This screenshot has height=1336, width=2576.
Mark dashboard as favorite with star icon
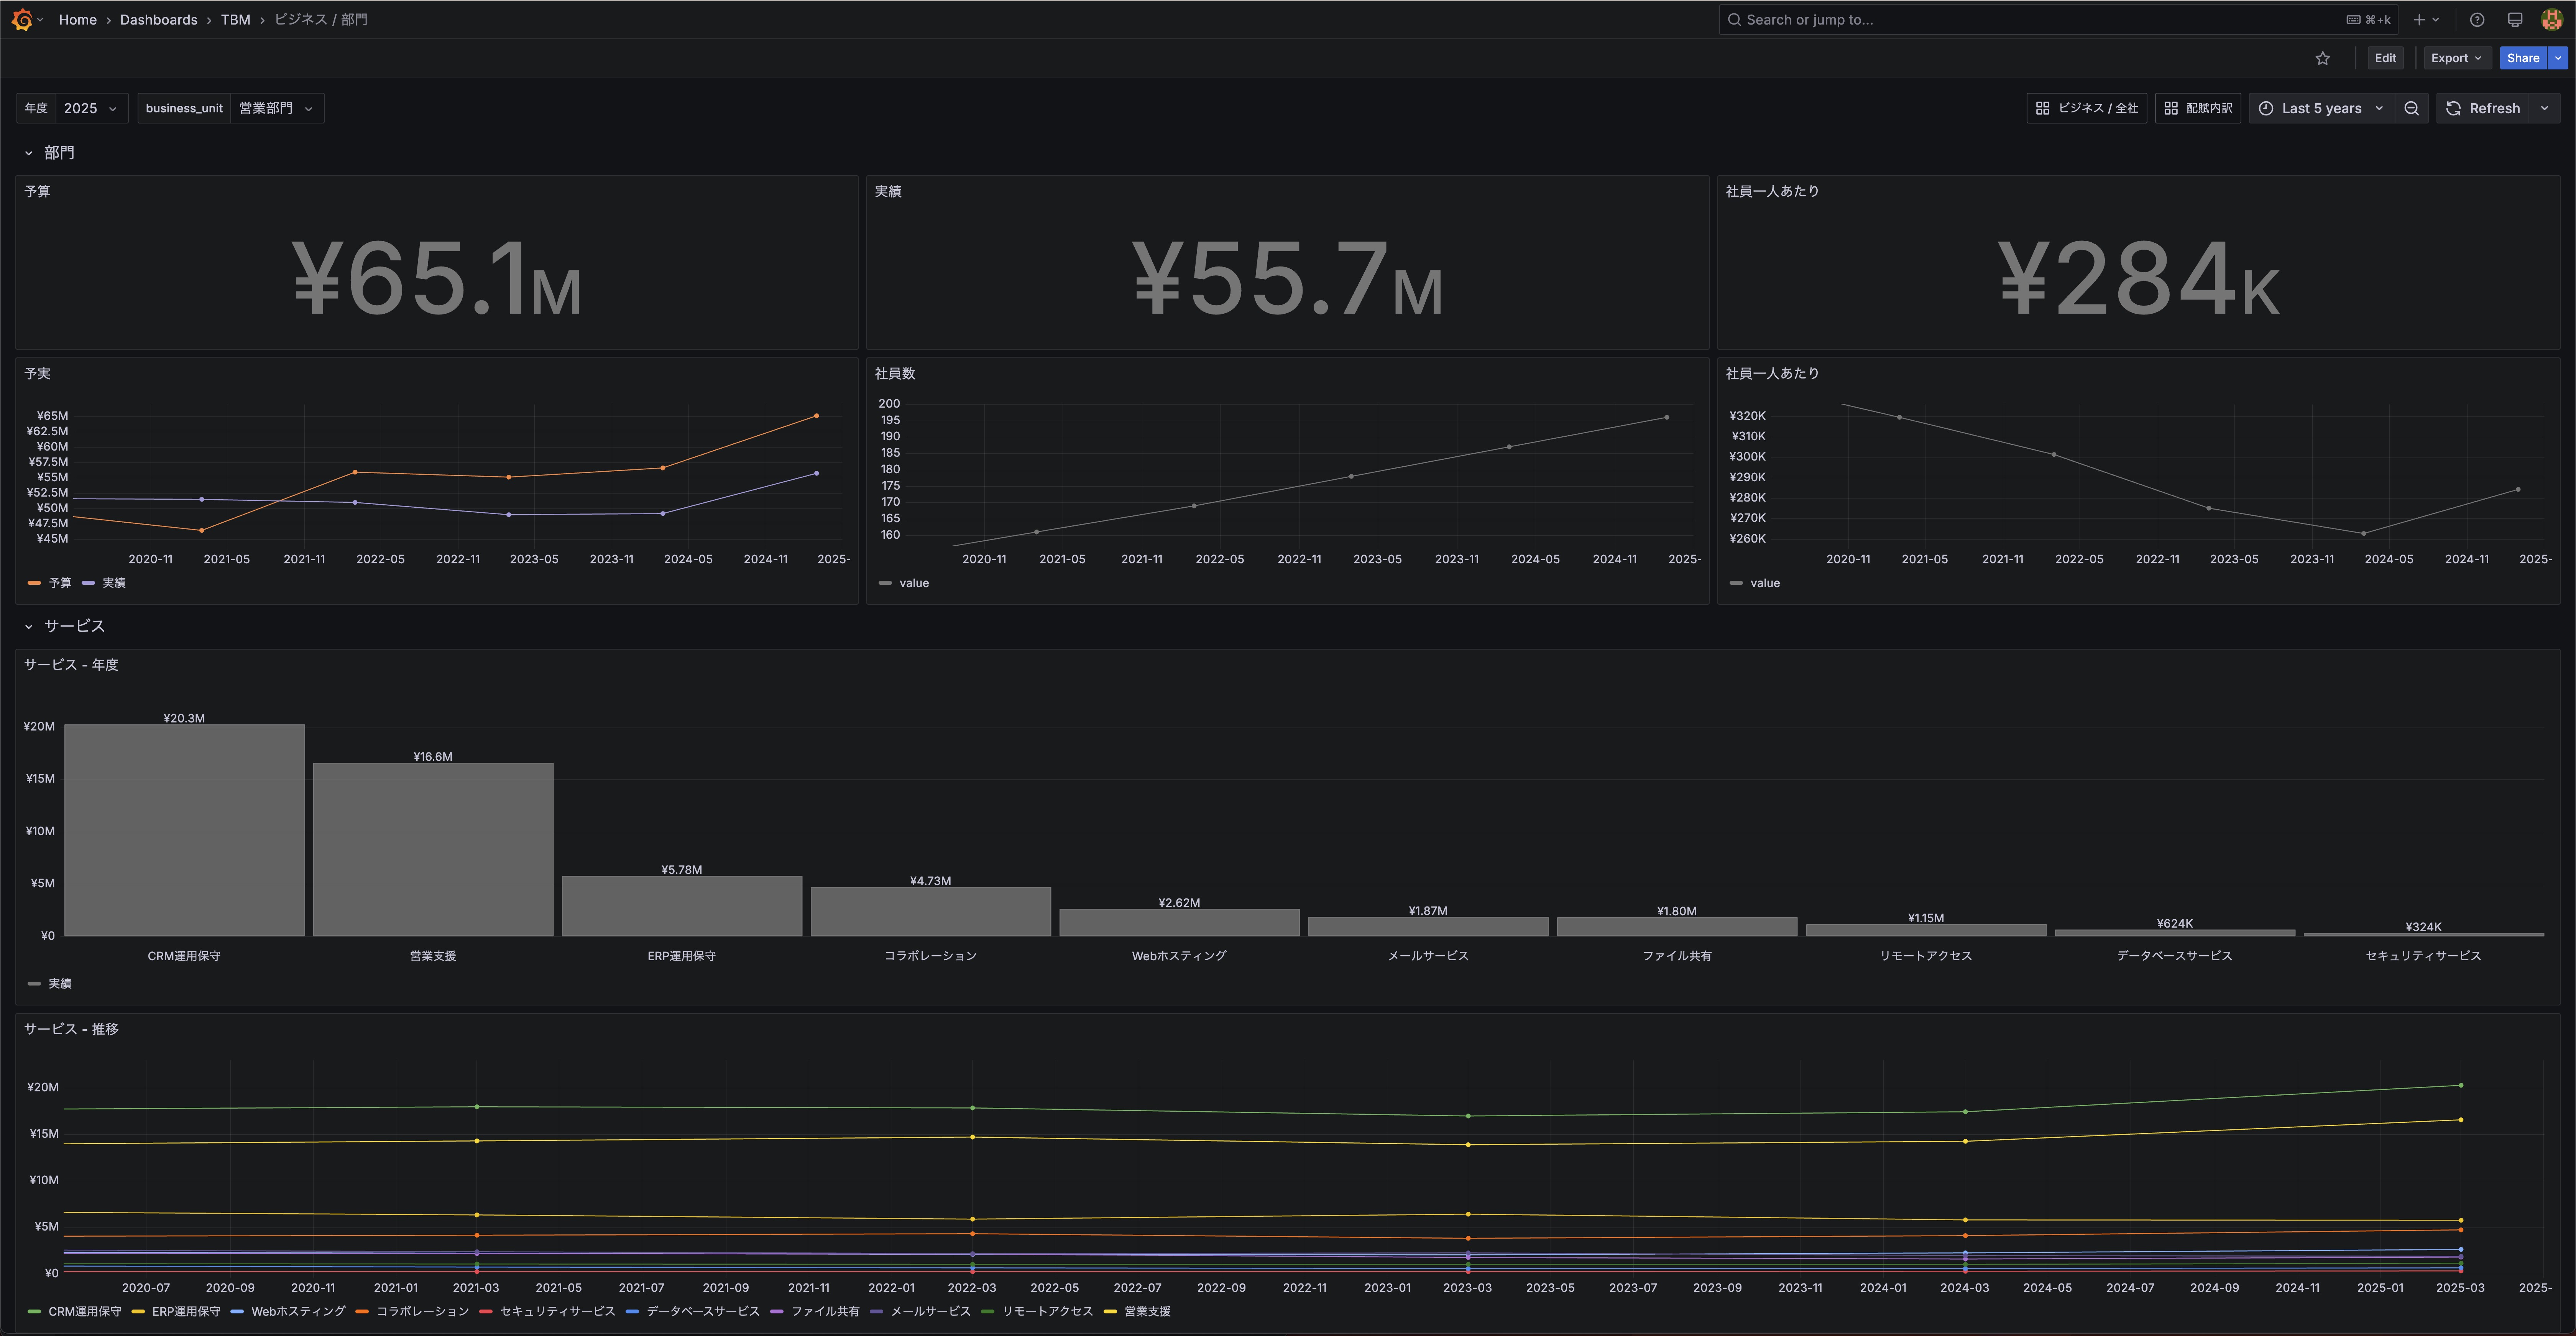pos(2323,58)
